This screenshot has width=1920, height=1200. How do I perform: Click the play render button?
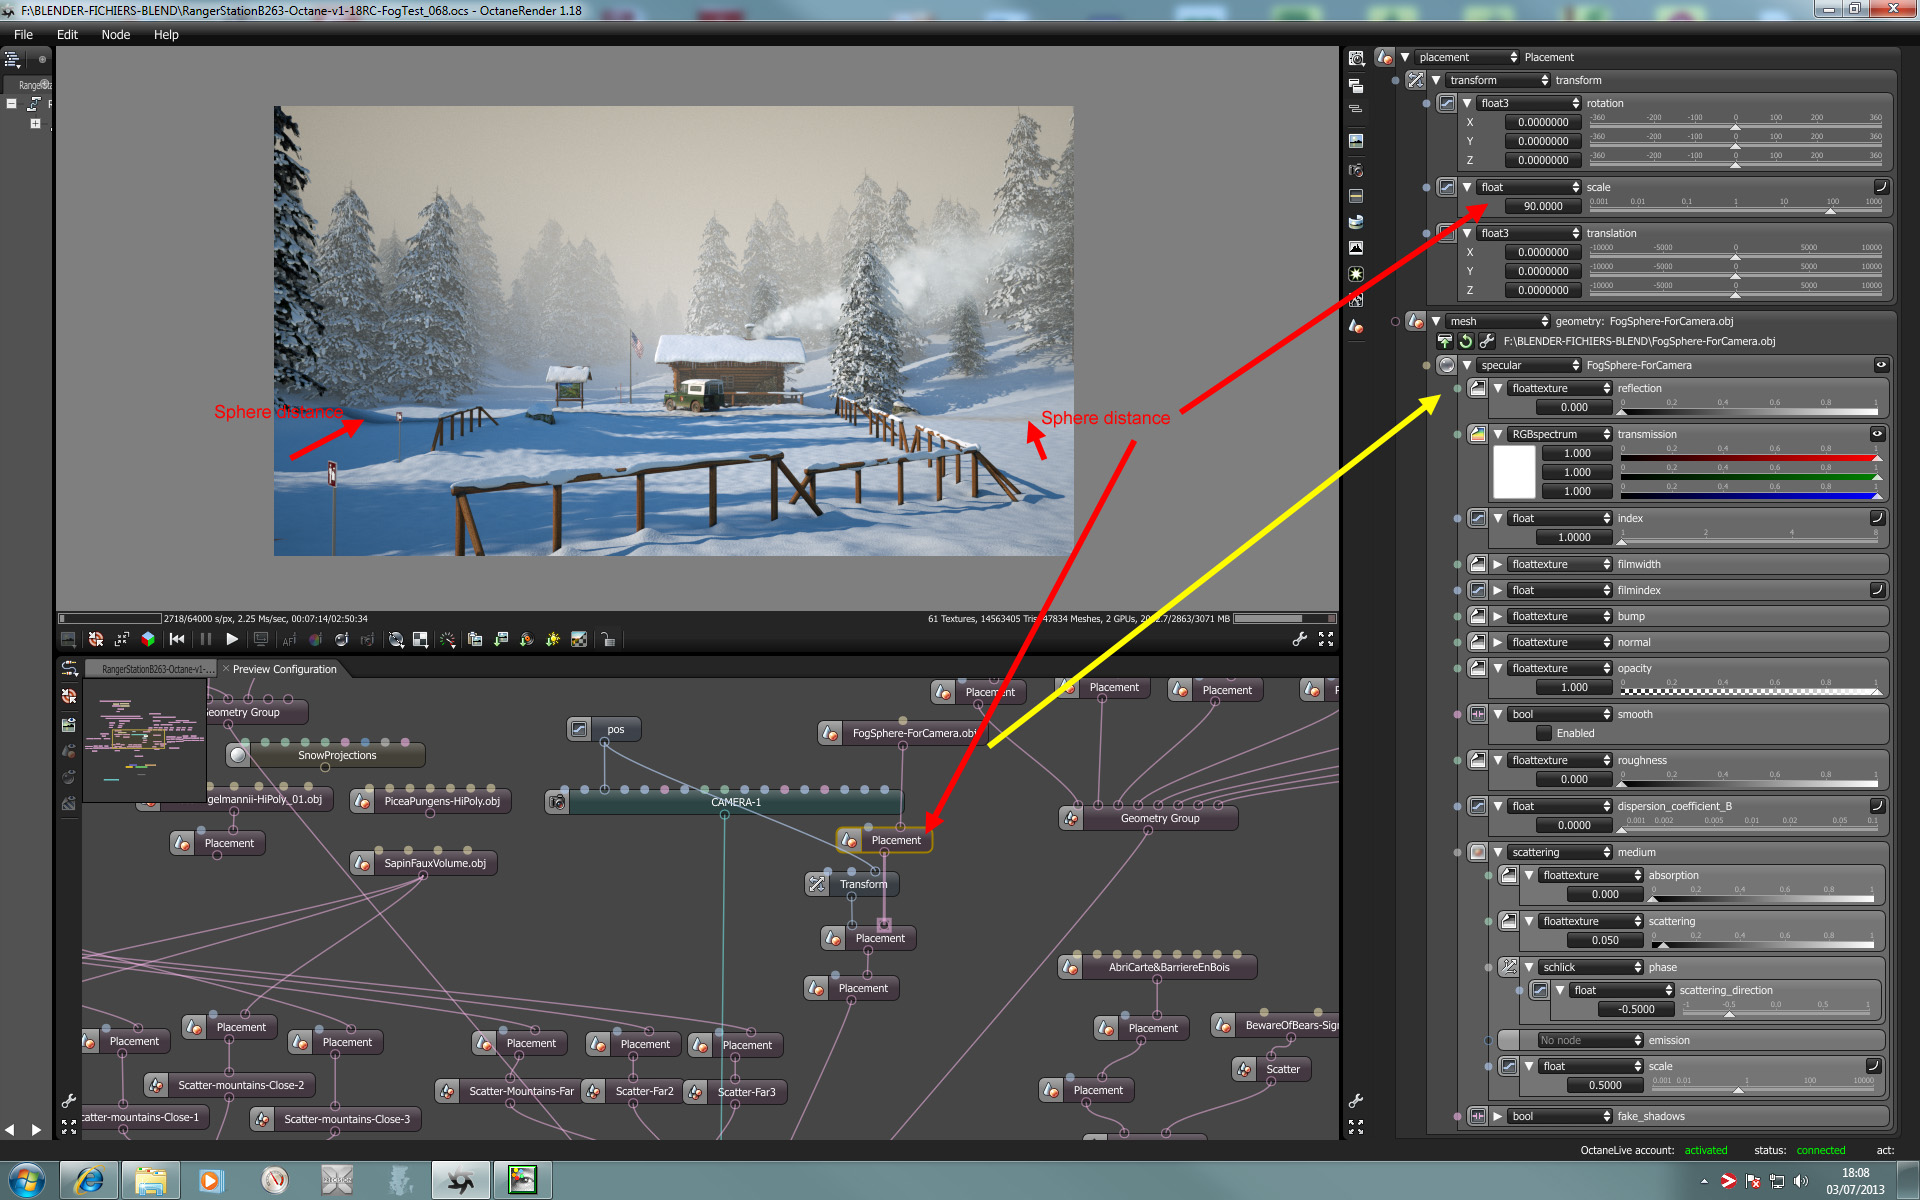click(232, 639)
